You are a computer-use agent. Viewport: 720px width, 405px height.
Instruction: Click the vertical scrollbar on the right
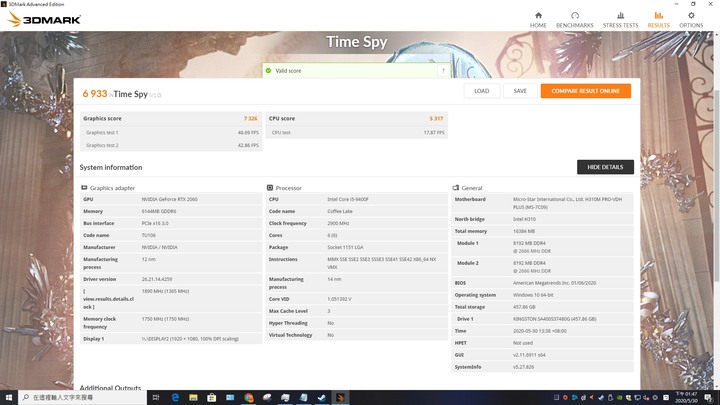(717, 184)
